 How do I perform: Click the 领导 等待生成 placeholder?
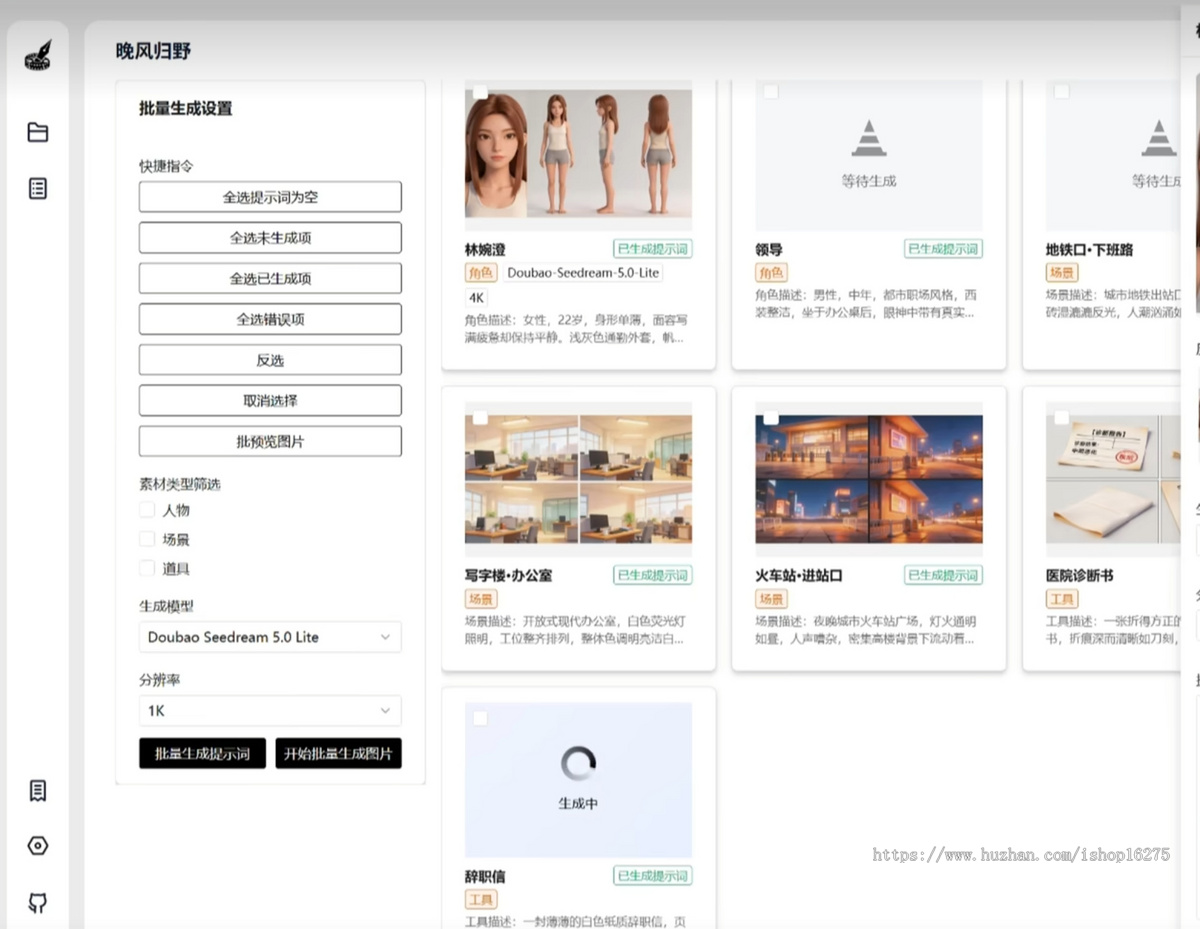coord(869,156)
